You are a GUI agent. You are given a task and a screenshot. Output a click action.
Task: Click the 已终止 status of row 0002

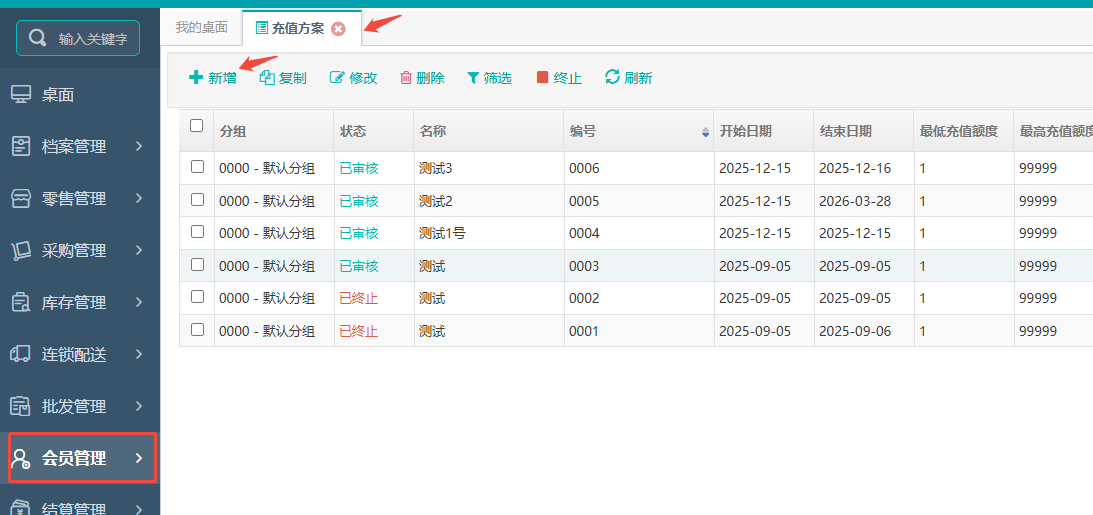click(359, 298)
